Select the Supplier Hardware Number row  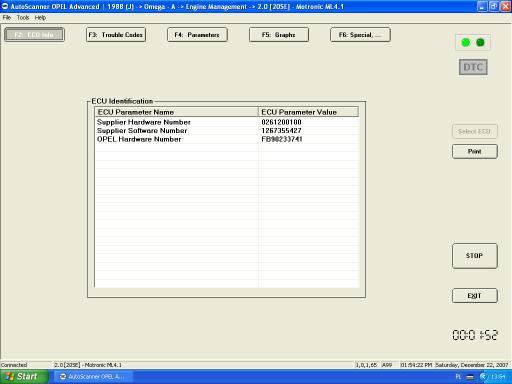pyautogui.click(x=227, y=122)
